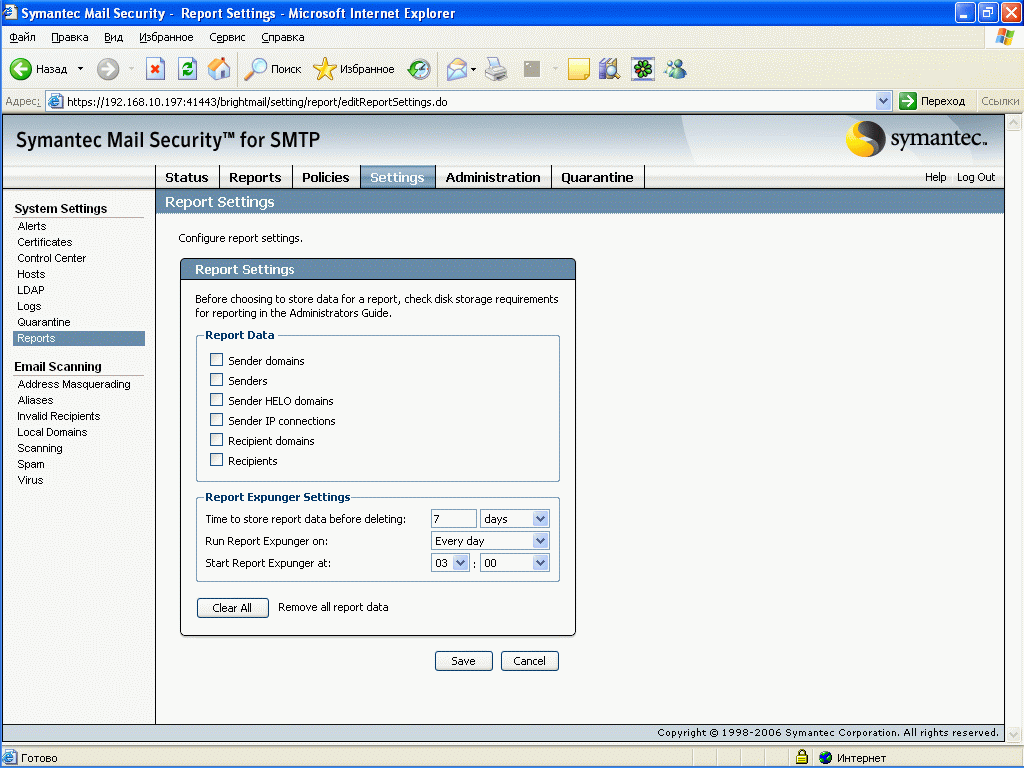Screen dimensions: 1024x768
Task: Open the Local Domains link
Action: coord(52,432)
